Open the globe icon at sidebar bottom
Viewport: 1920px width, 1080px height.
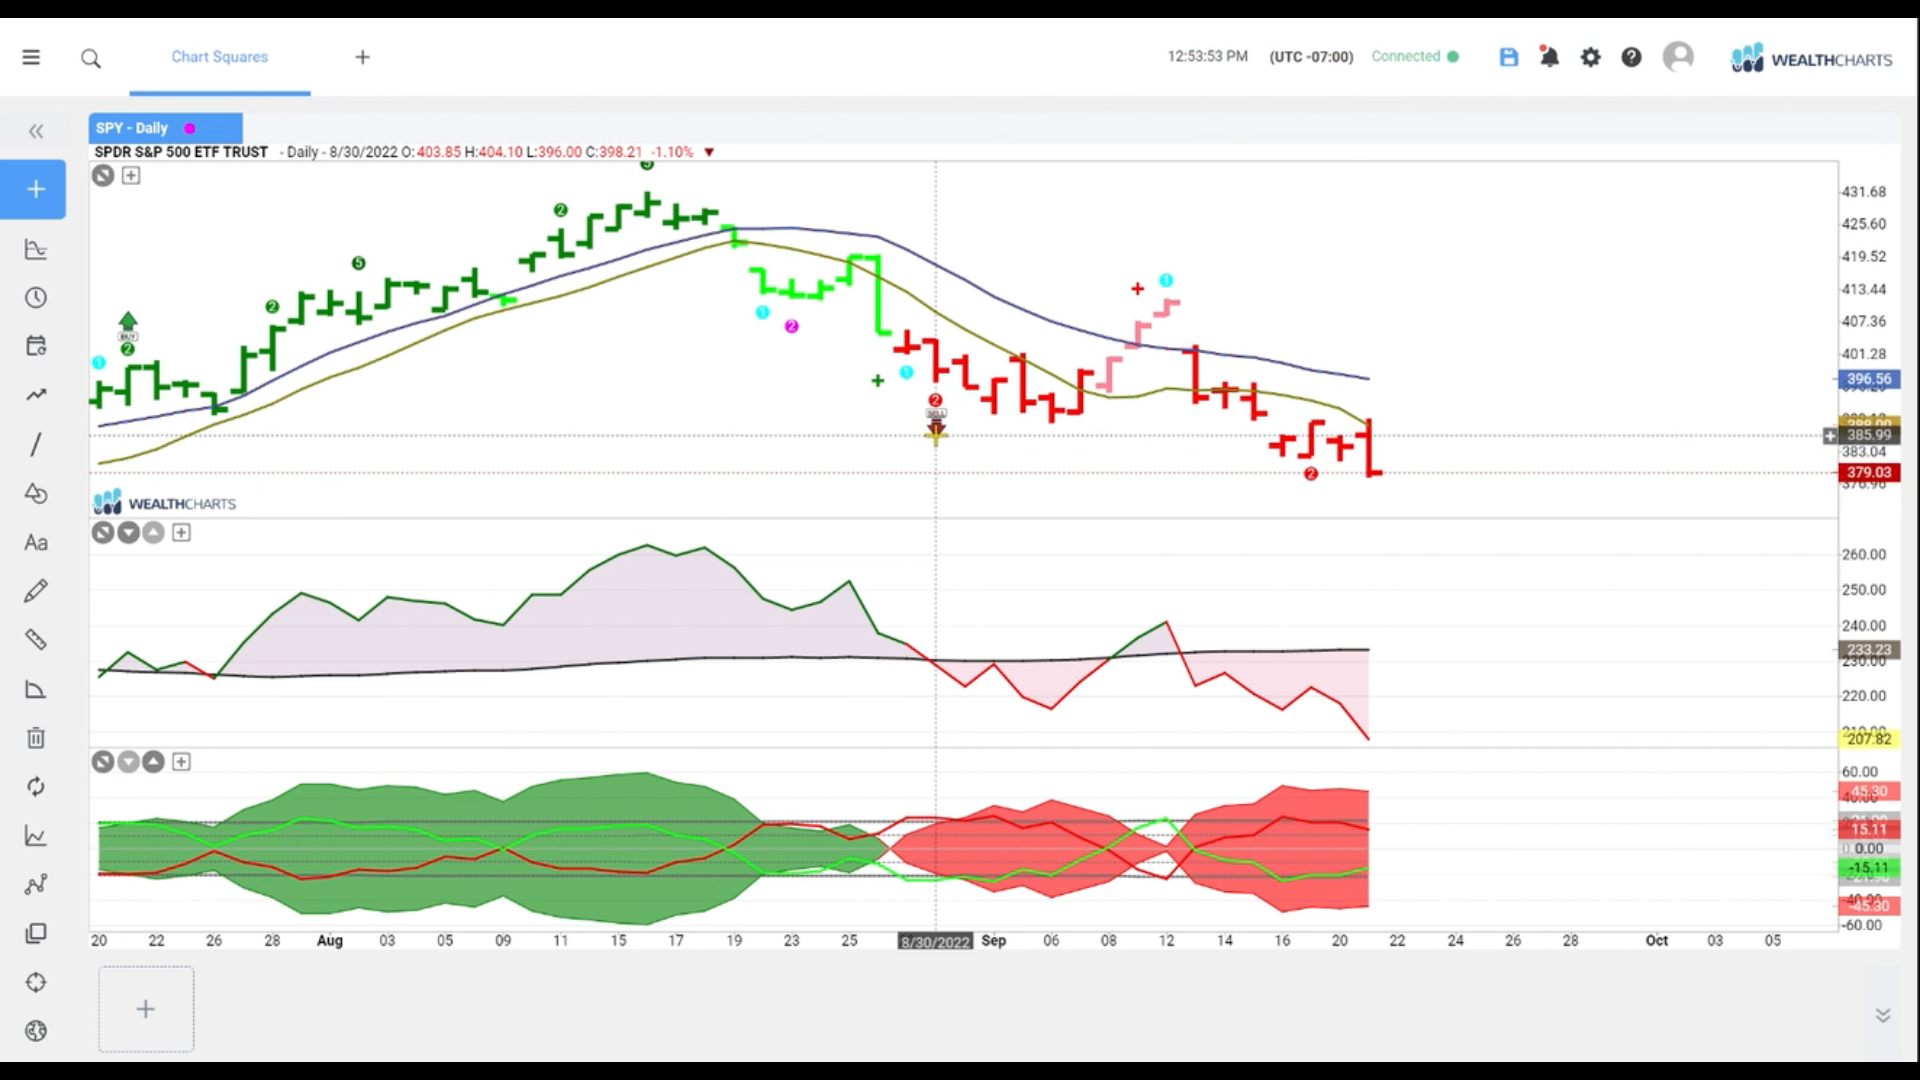click(36, 1031)
